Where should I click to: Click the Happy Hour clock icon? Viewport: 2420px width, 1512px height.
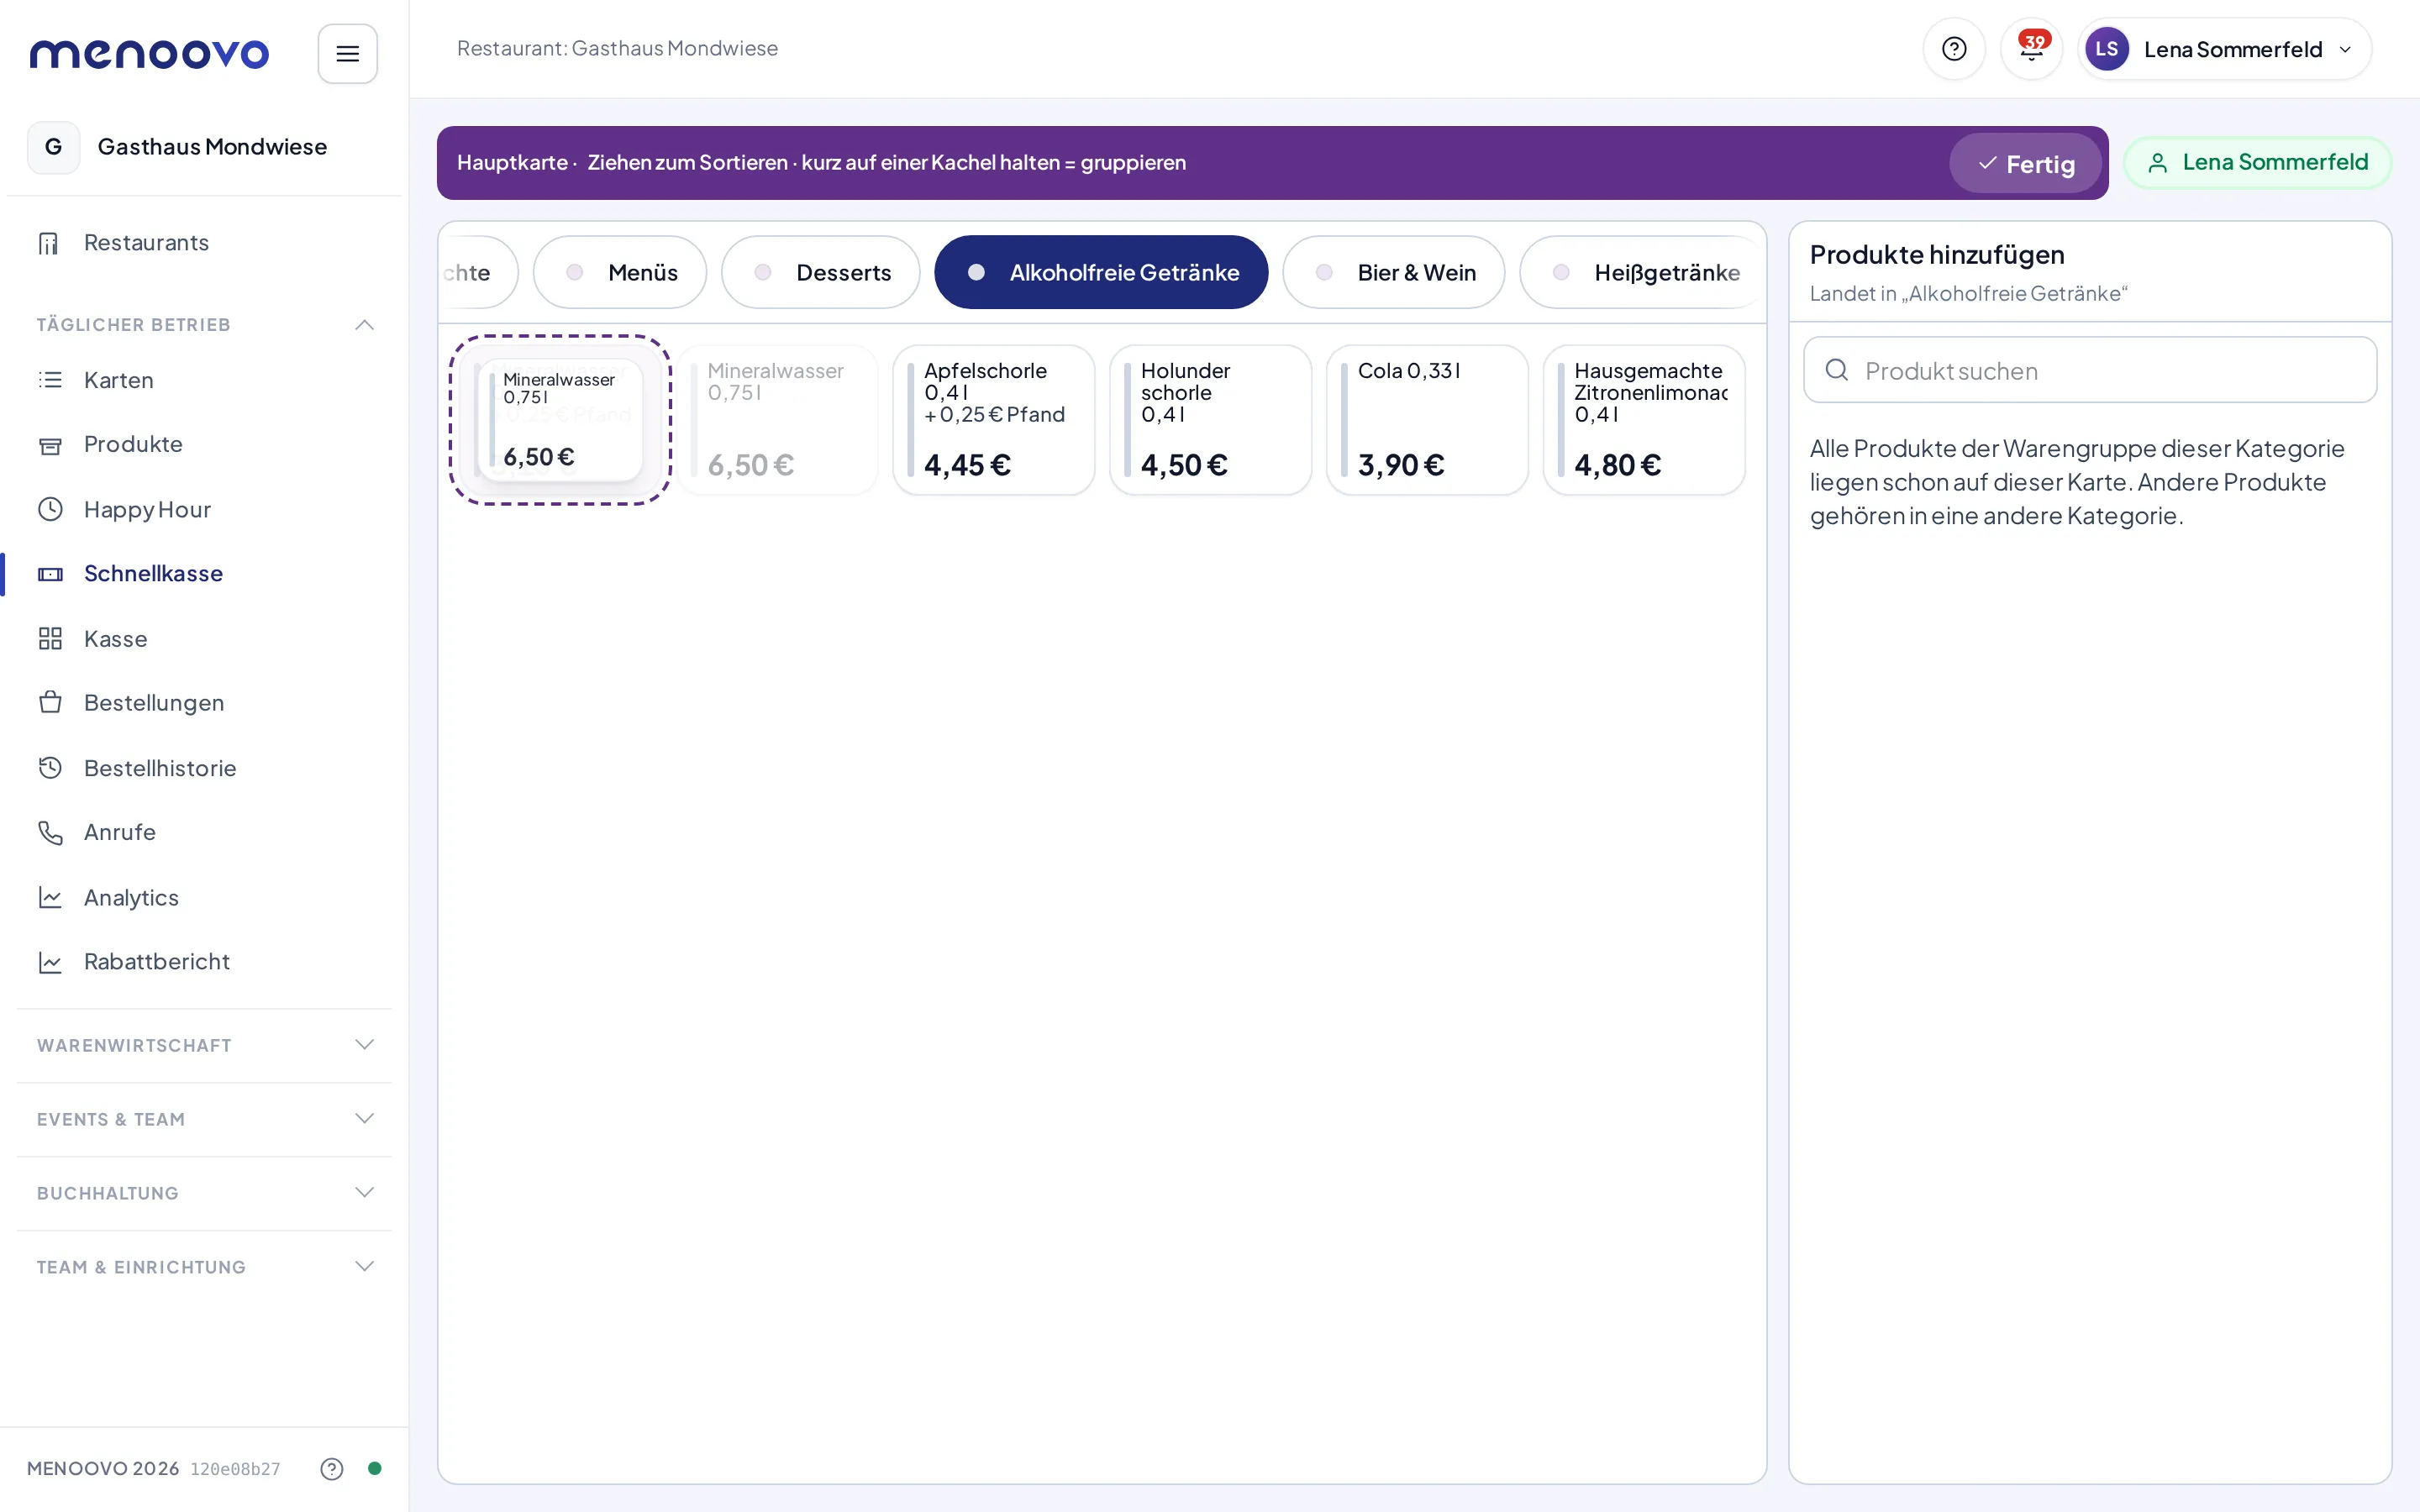pos(50,509)
